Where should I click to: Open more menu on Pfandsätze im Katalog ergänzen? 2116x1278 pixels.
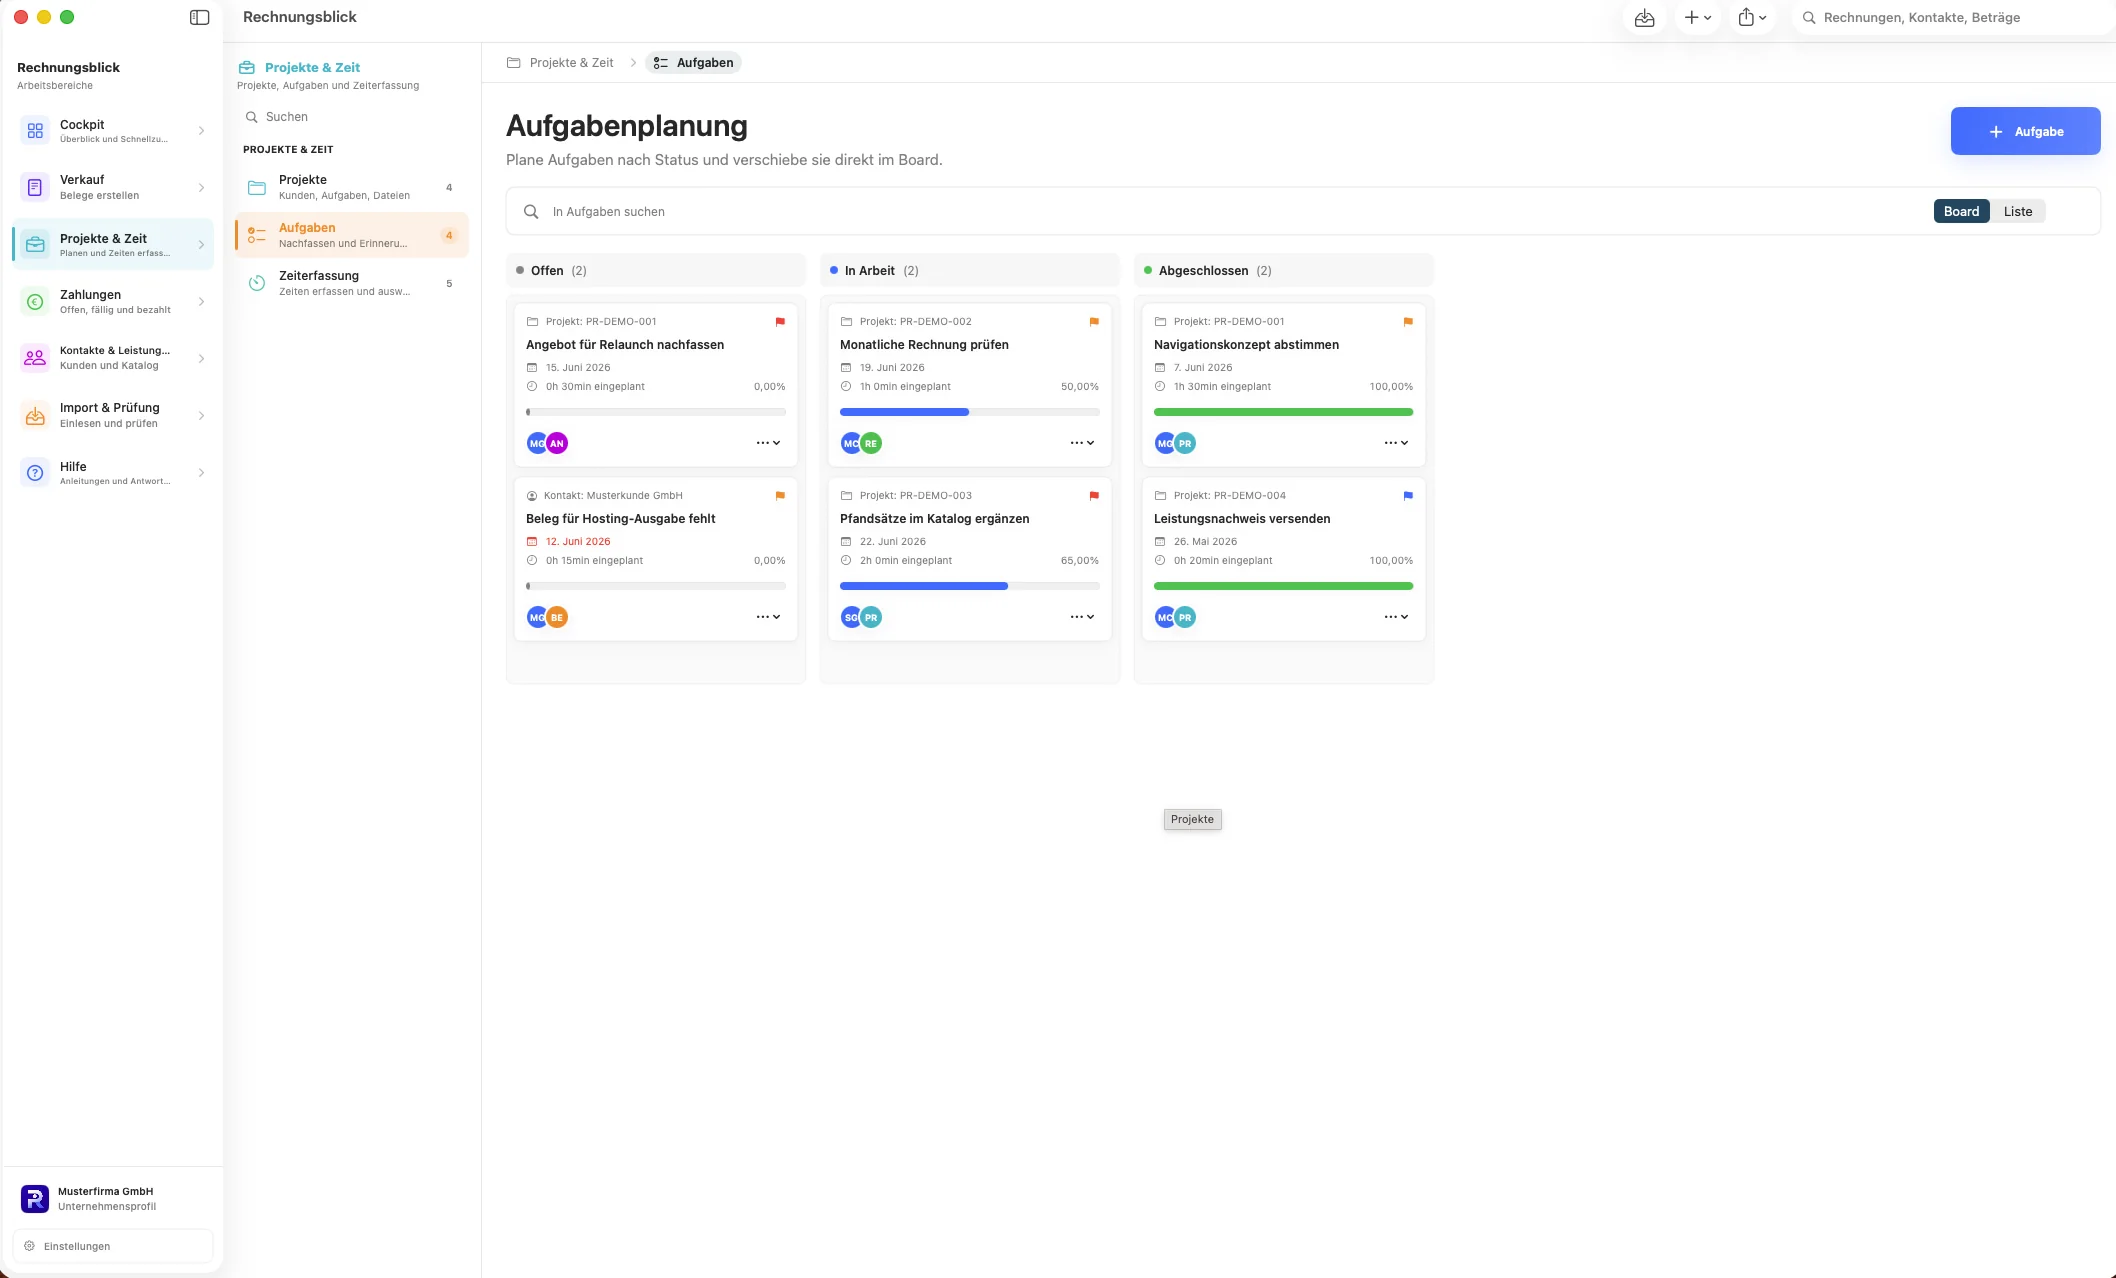pyautogui.click(x=1082, y=617)
